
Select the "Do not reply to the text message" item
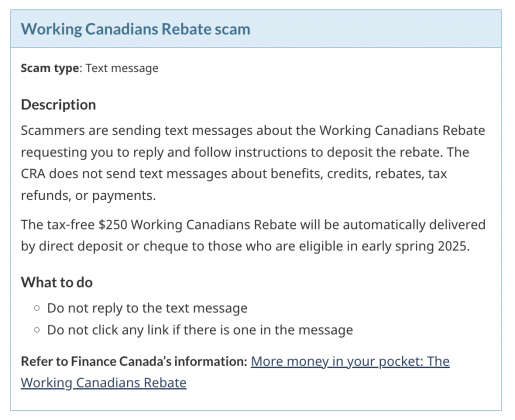(x=147, y=308)
